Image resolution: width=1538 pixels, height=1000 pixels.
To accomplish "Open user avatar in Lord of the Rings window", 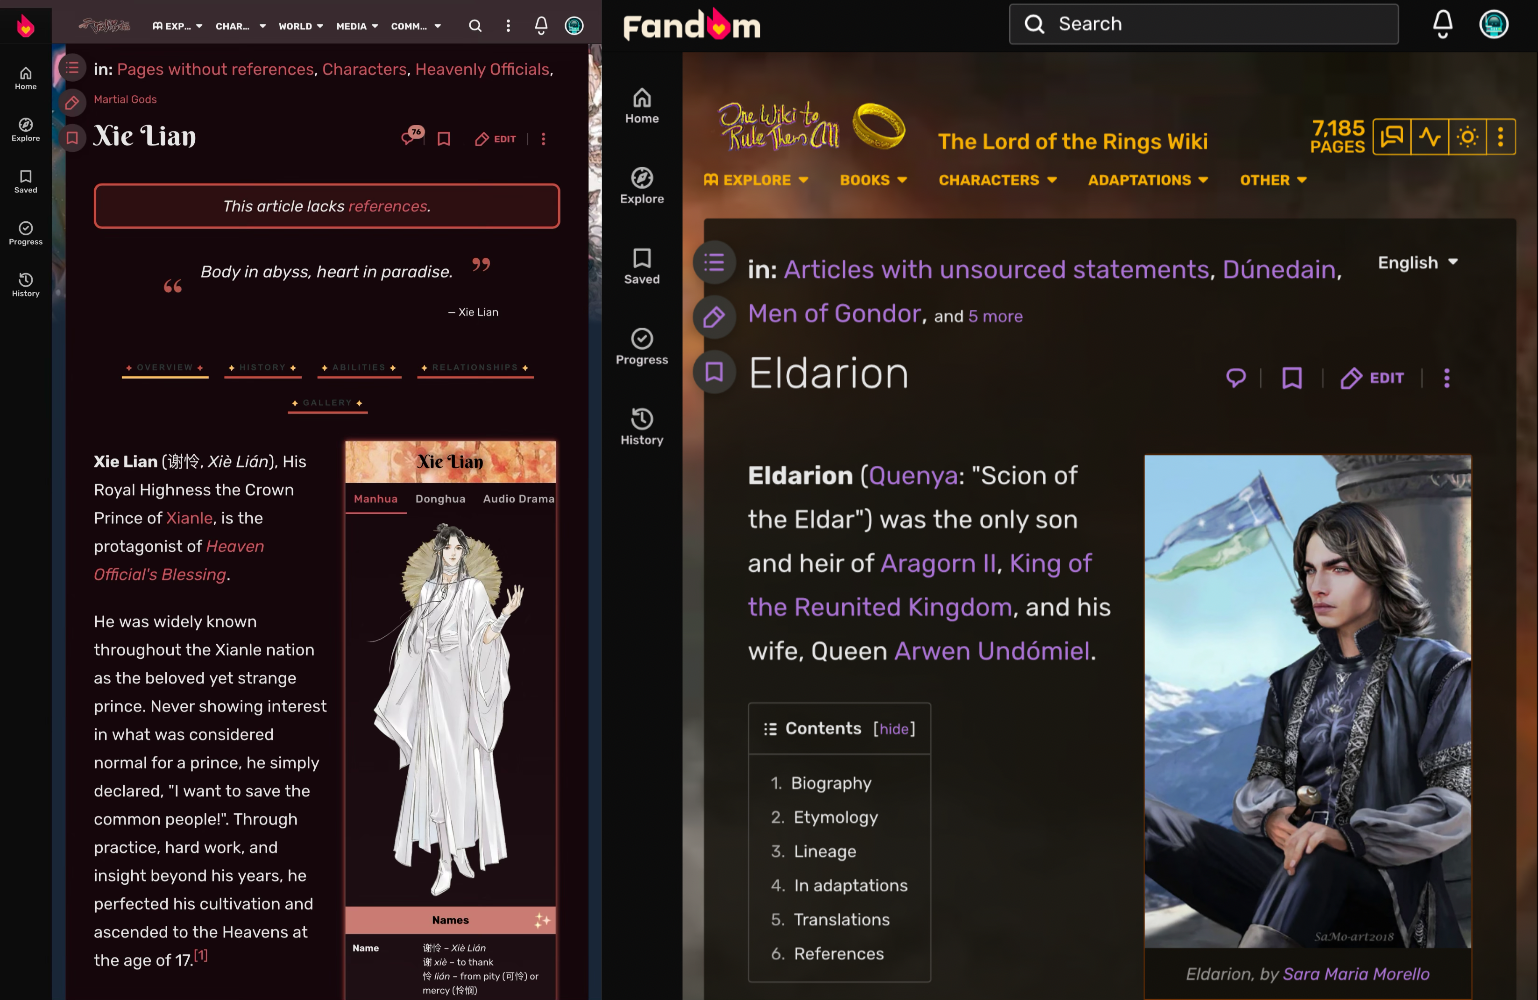I will coord(1494,24).
